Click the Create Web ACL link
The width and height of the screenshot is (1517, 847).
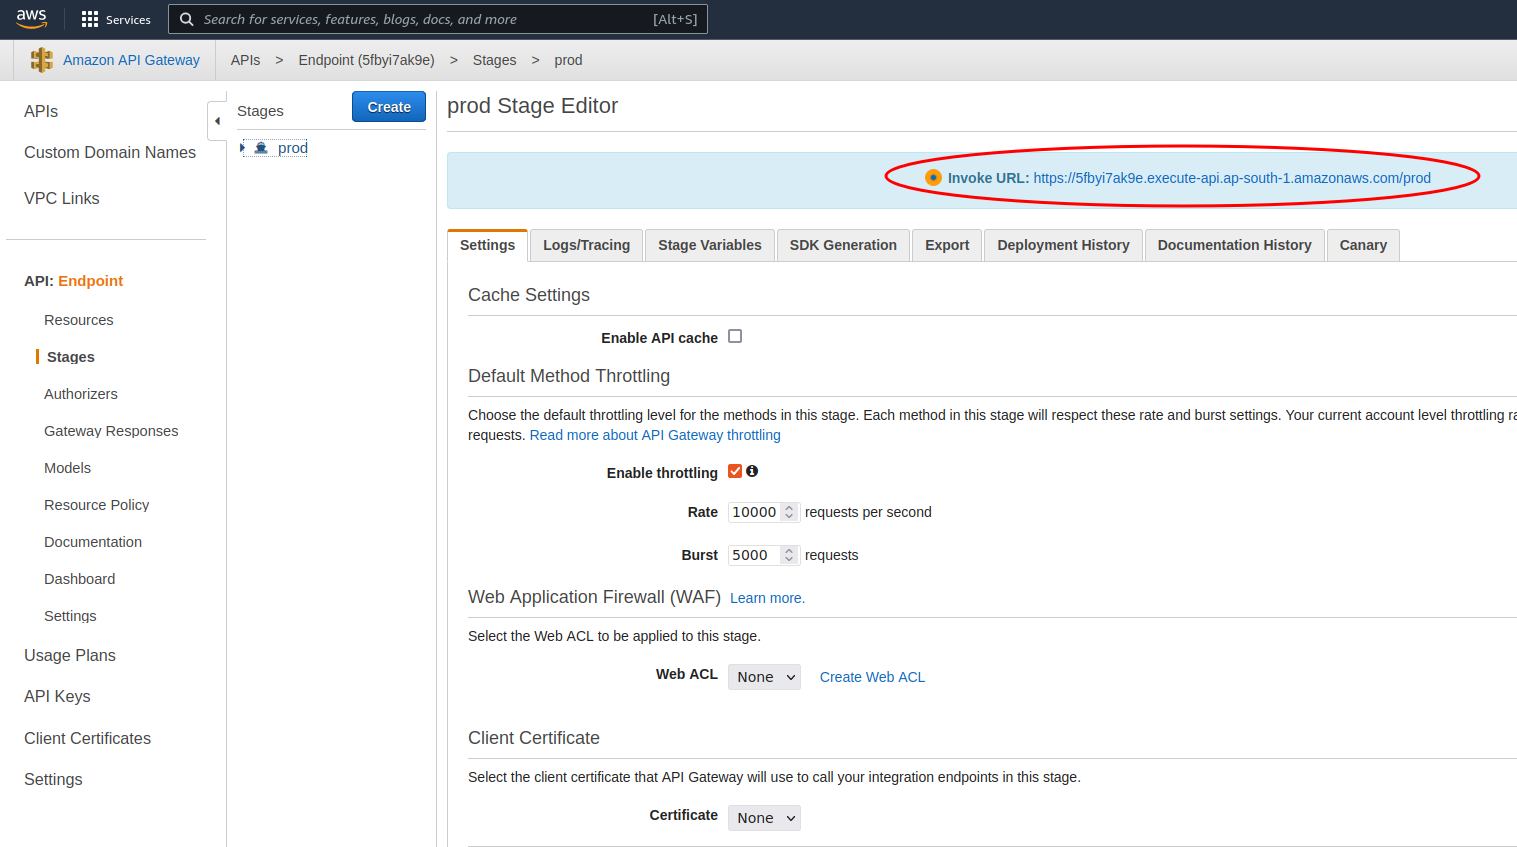872,677
